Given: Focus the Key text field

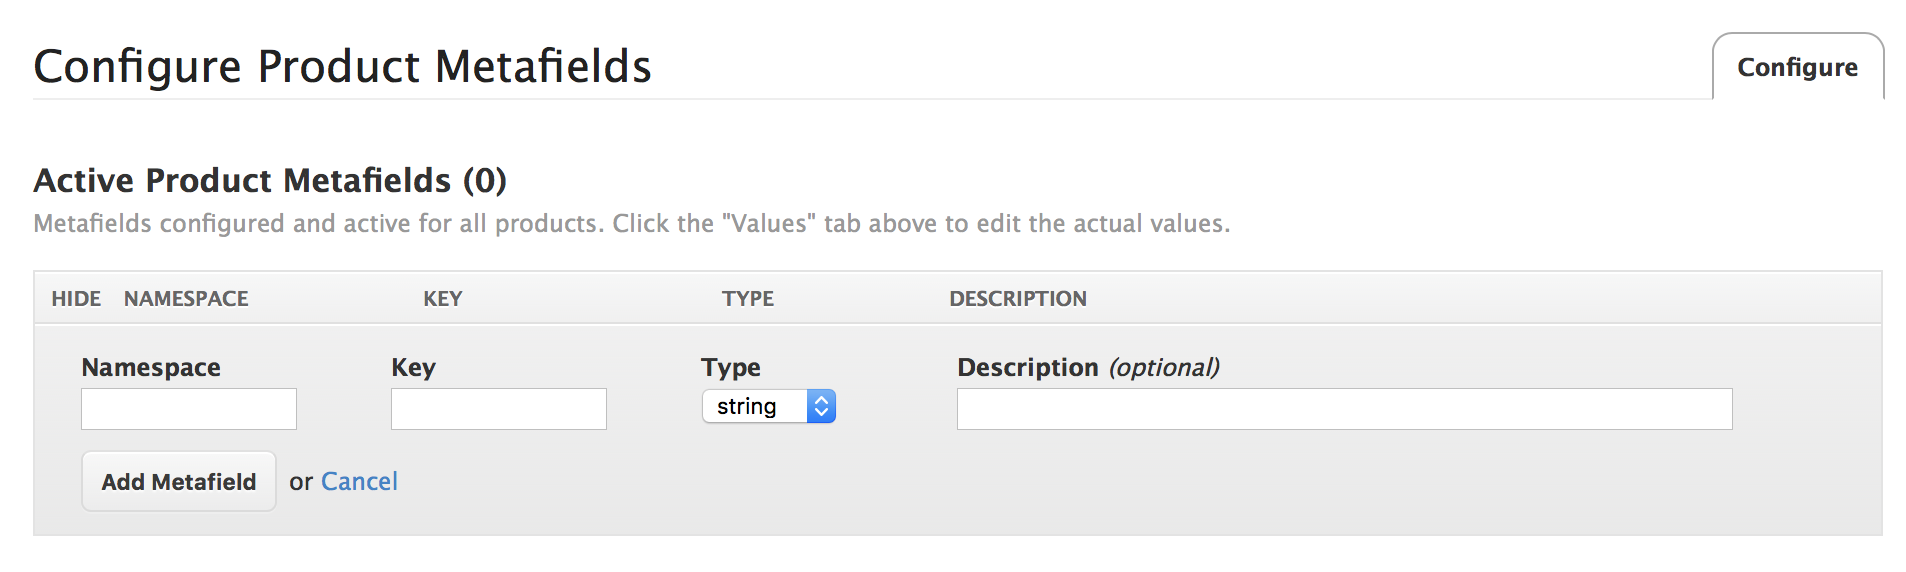Looking at the screenshot, I should 499,409.
